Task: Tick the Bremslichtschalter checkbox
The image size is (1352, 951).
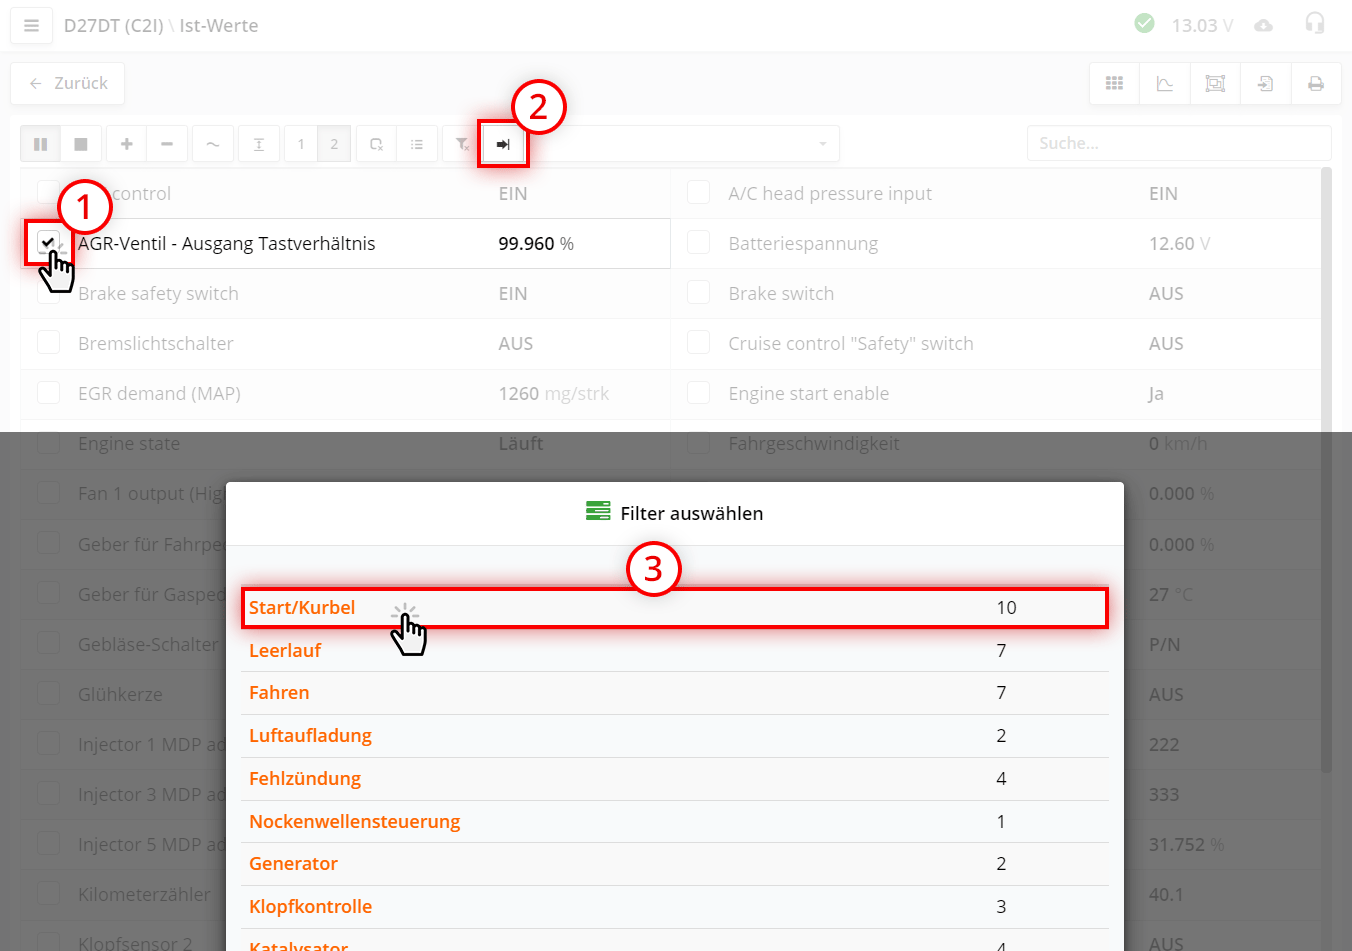Action: [x=48, y=343]
